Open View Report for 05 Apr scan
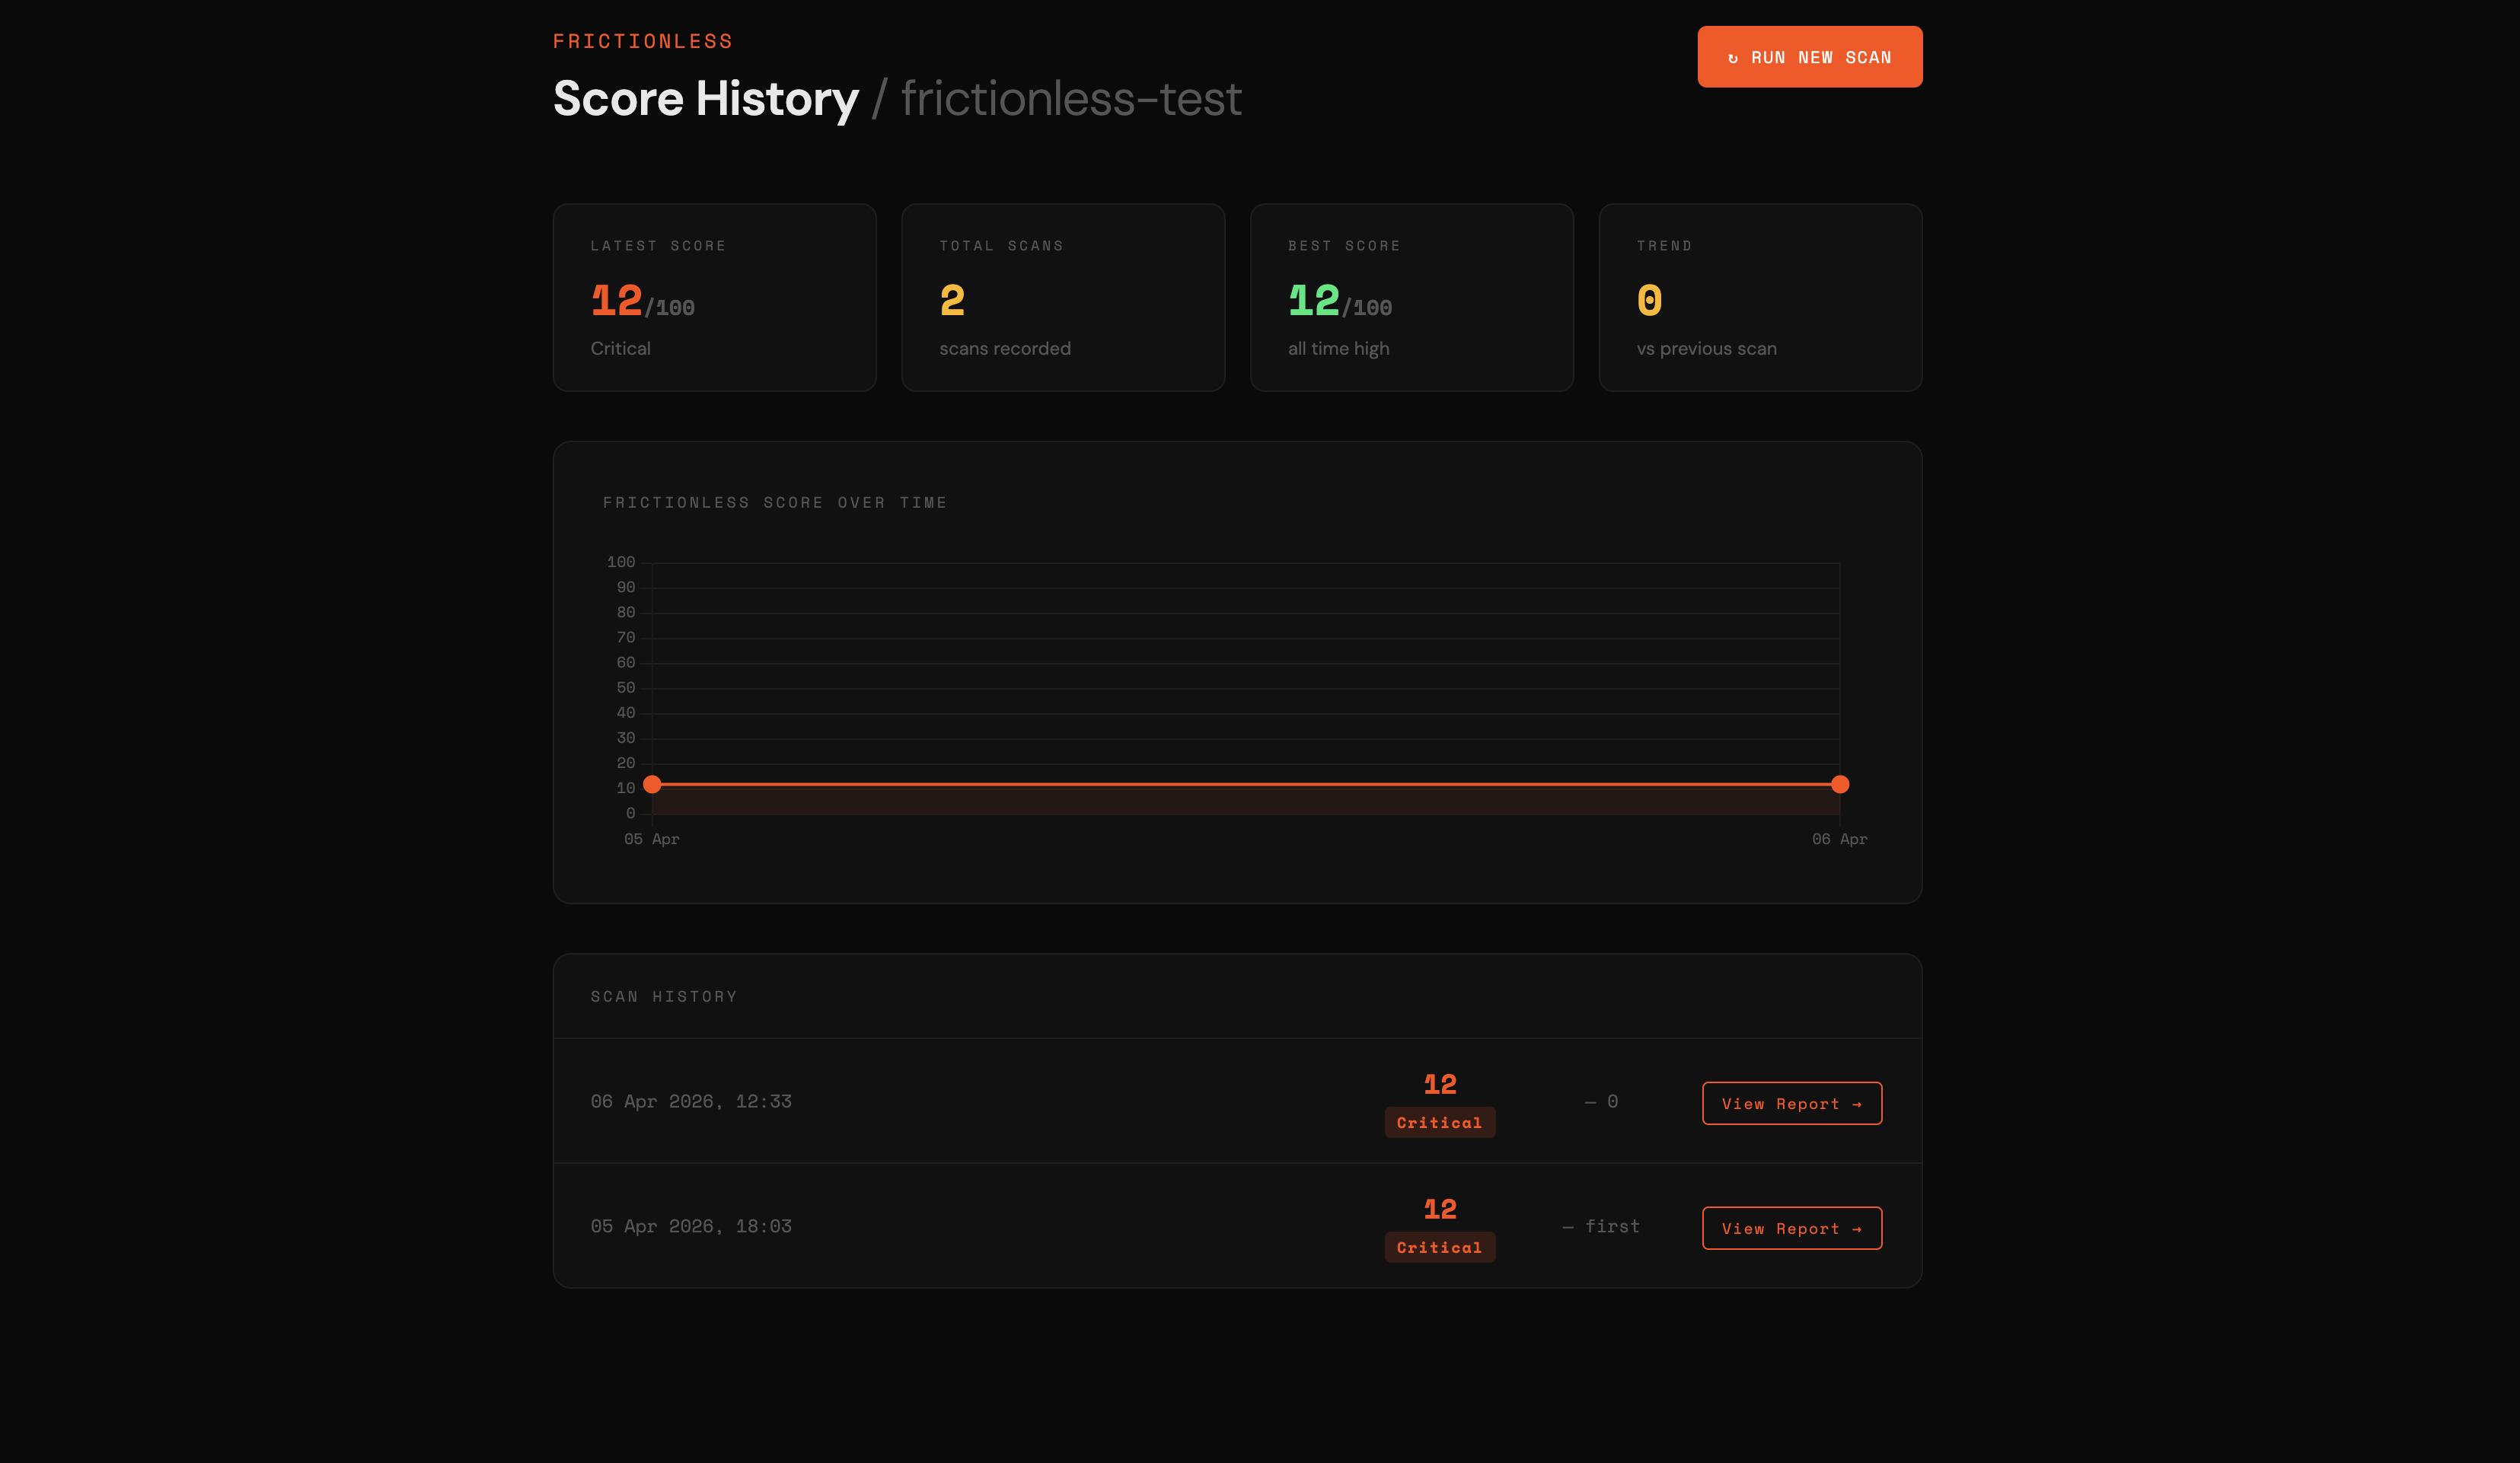Screen dimensions: 2520x1463 (x=1791, y=1228)
